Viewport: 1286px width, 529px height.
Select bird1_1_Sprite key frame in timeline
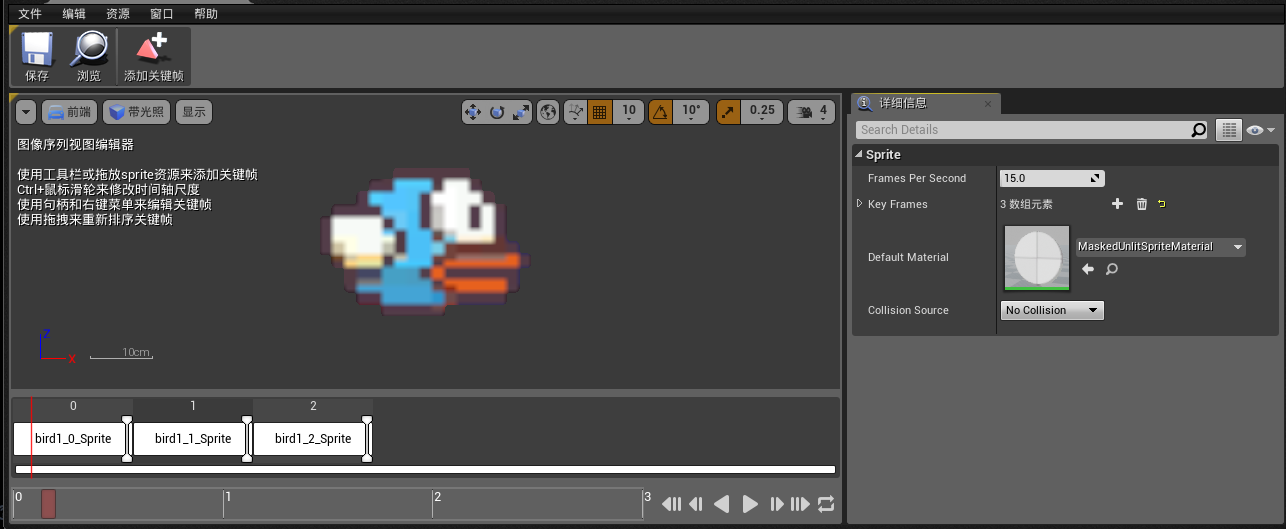tap(193, 439)
